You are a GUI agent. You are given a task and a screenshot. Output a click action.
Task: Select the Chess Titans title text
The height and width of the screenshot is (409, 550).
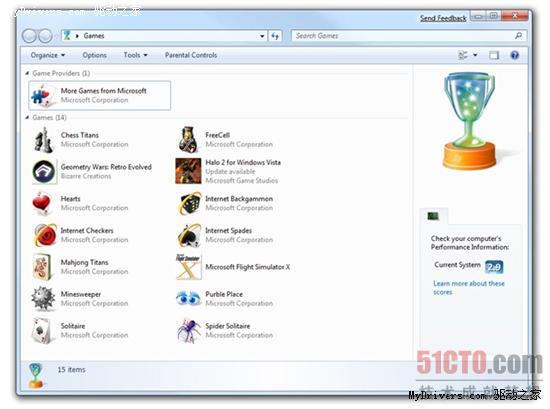click(x=80, y=135)
